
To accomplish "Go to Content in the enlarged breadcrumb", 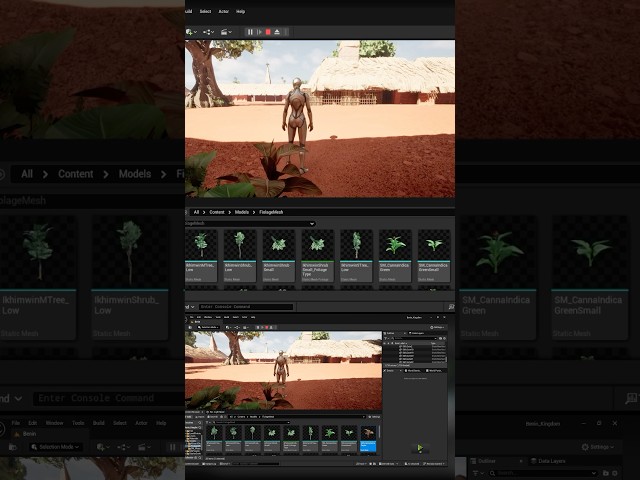I will [x=217, y=212].
